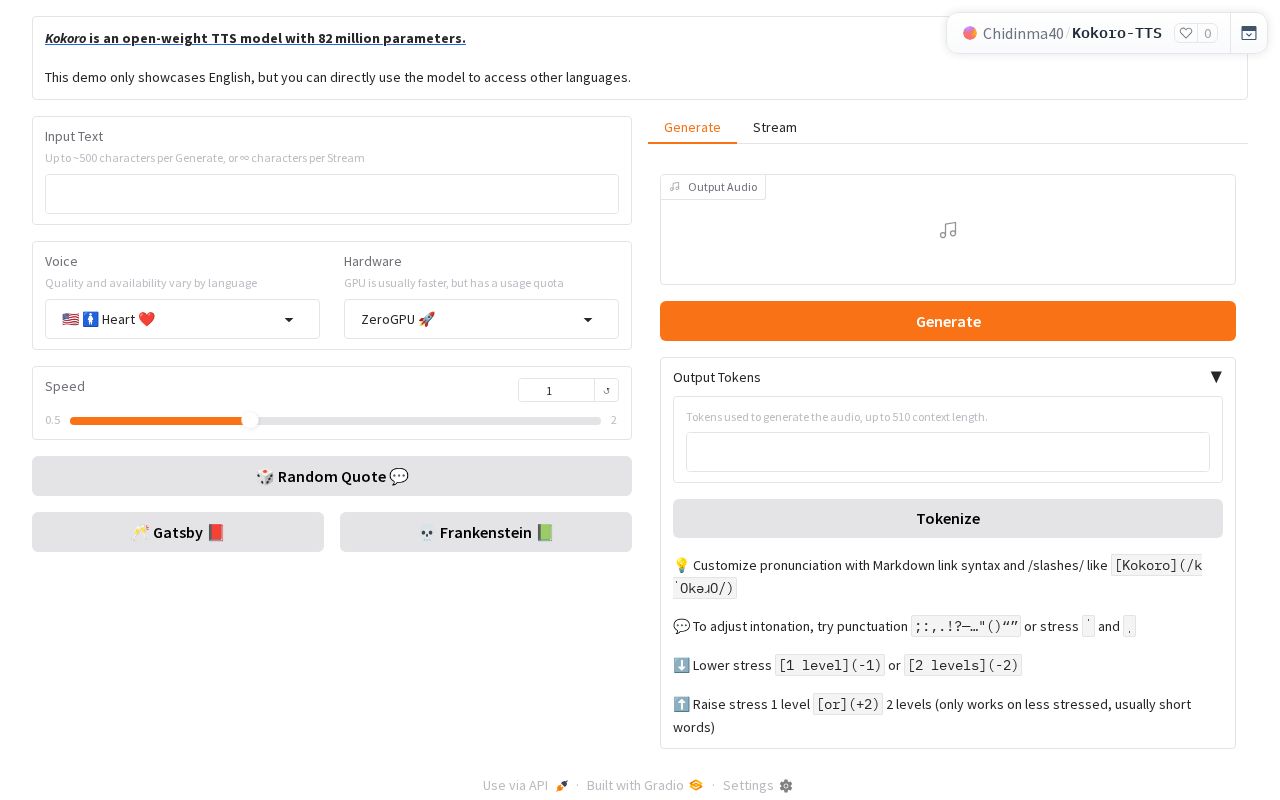1280x800 pixels.
Task: Click the "[1 level](-1)" code snippet
Action: 830,665
